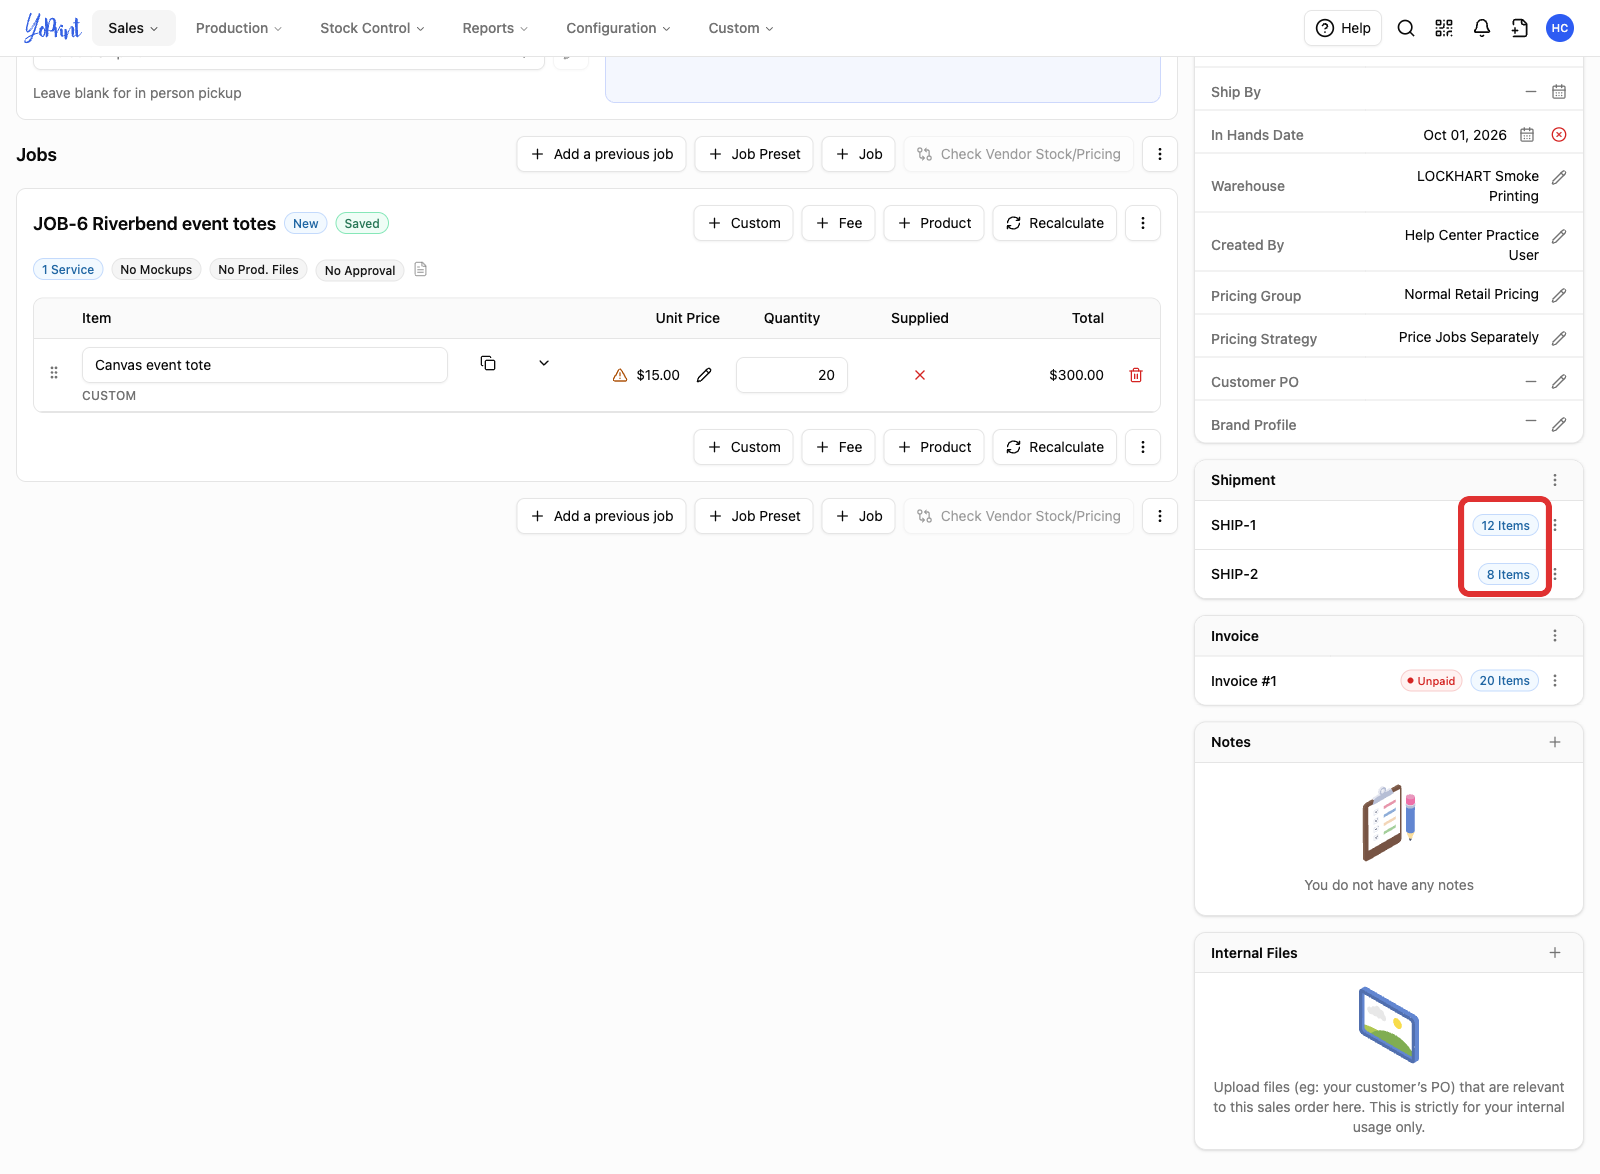Expand the Canvas event tote item chevron
This screenshot has height=1174, width=1600.
pos(544,363)
